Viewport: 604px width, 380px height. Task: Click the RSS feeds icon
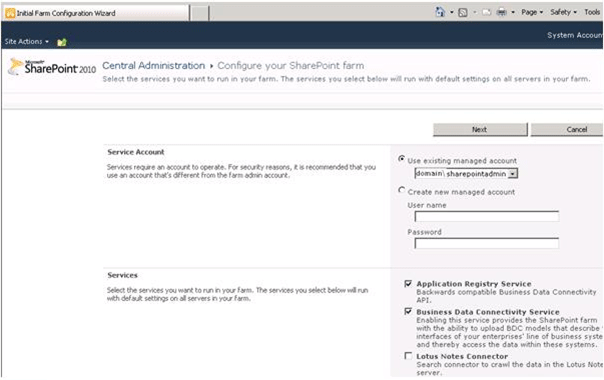click(463, 12)
